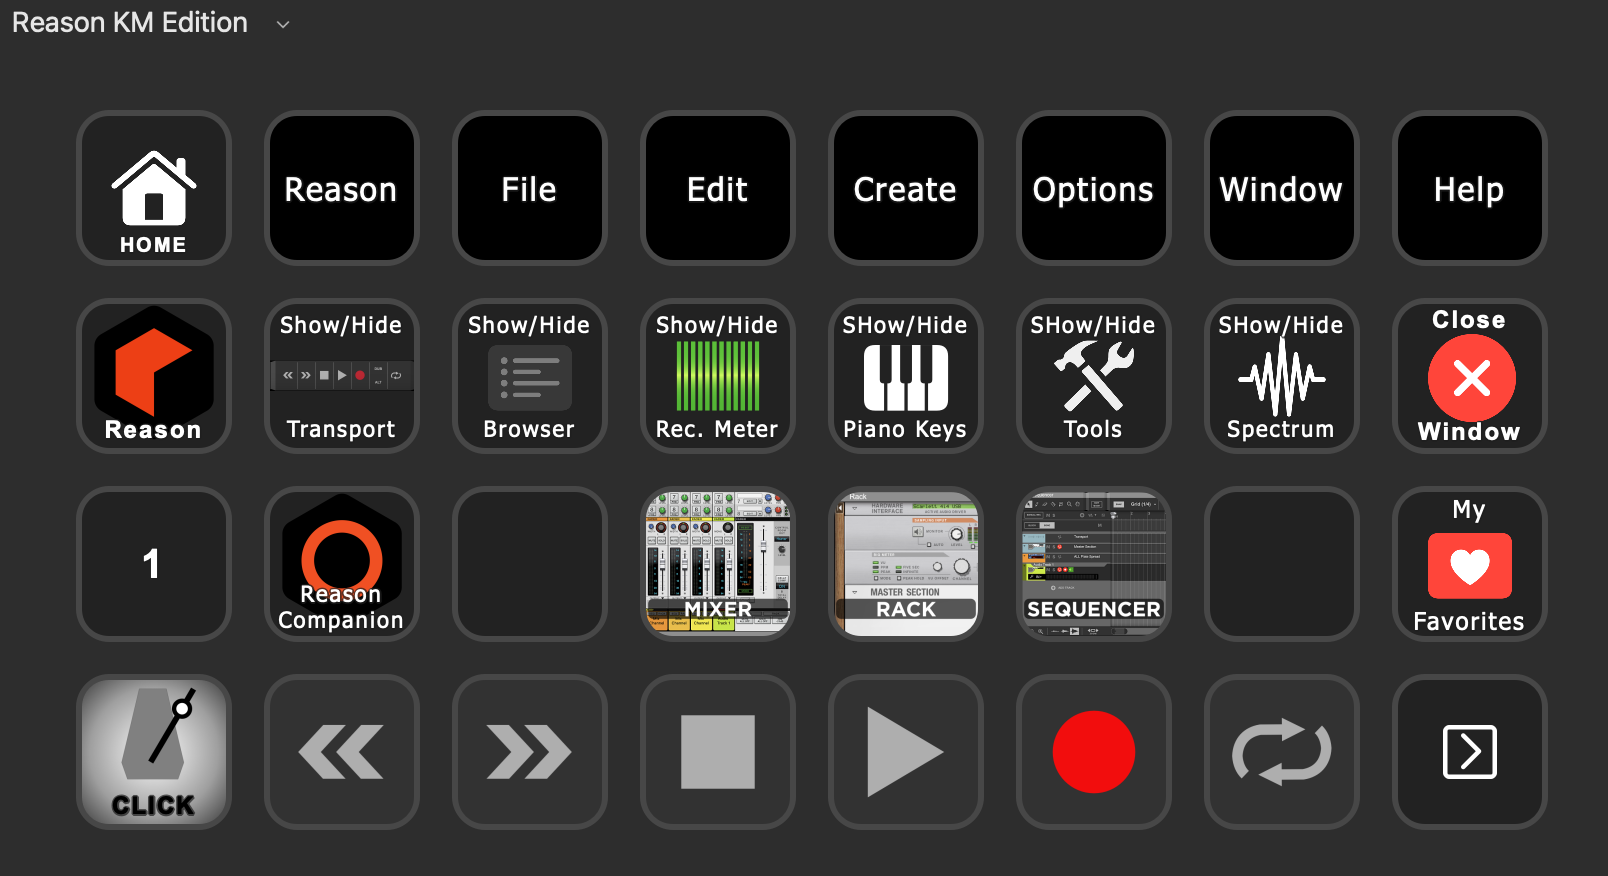Open the Help menu key
Viewport: 1608px width, 876px height.
1470,188
